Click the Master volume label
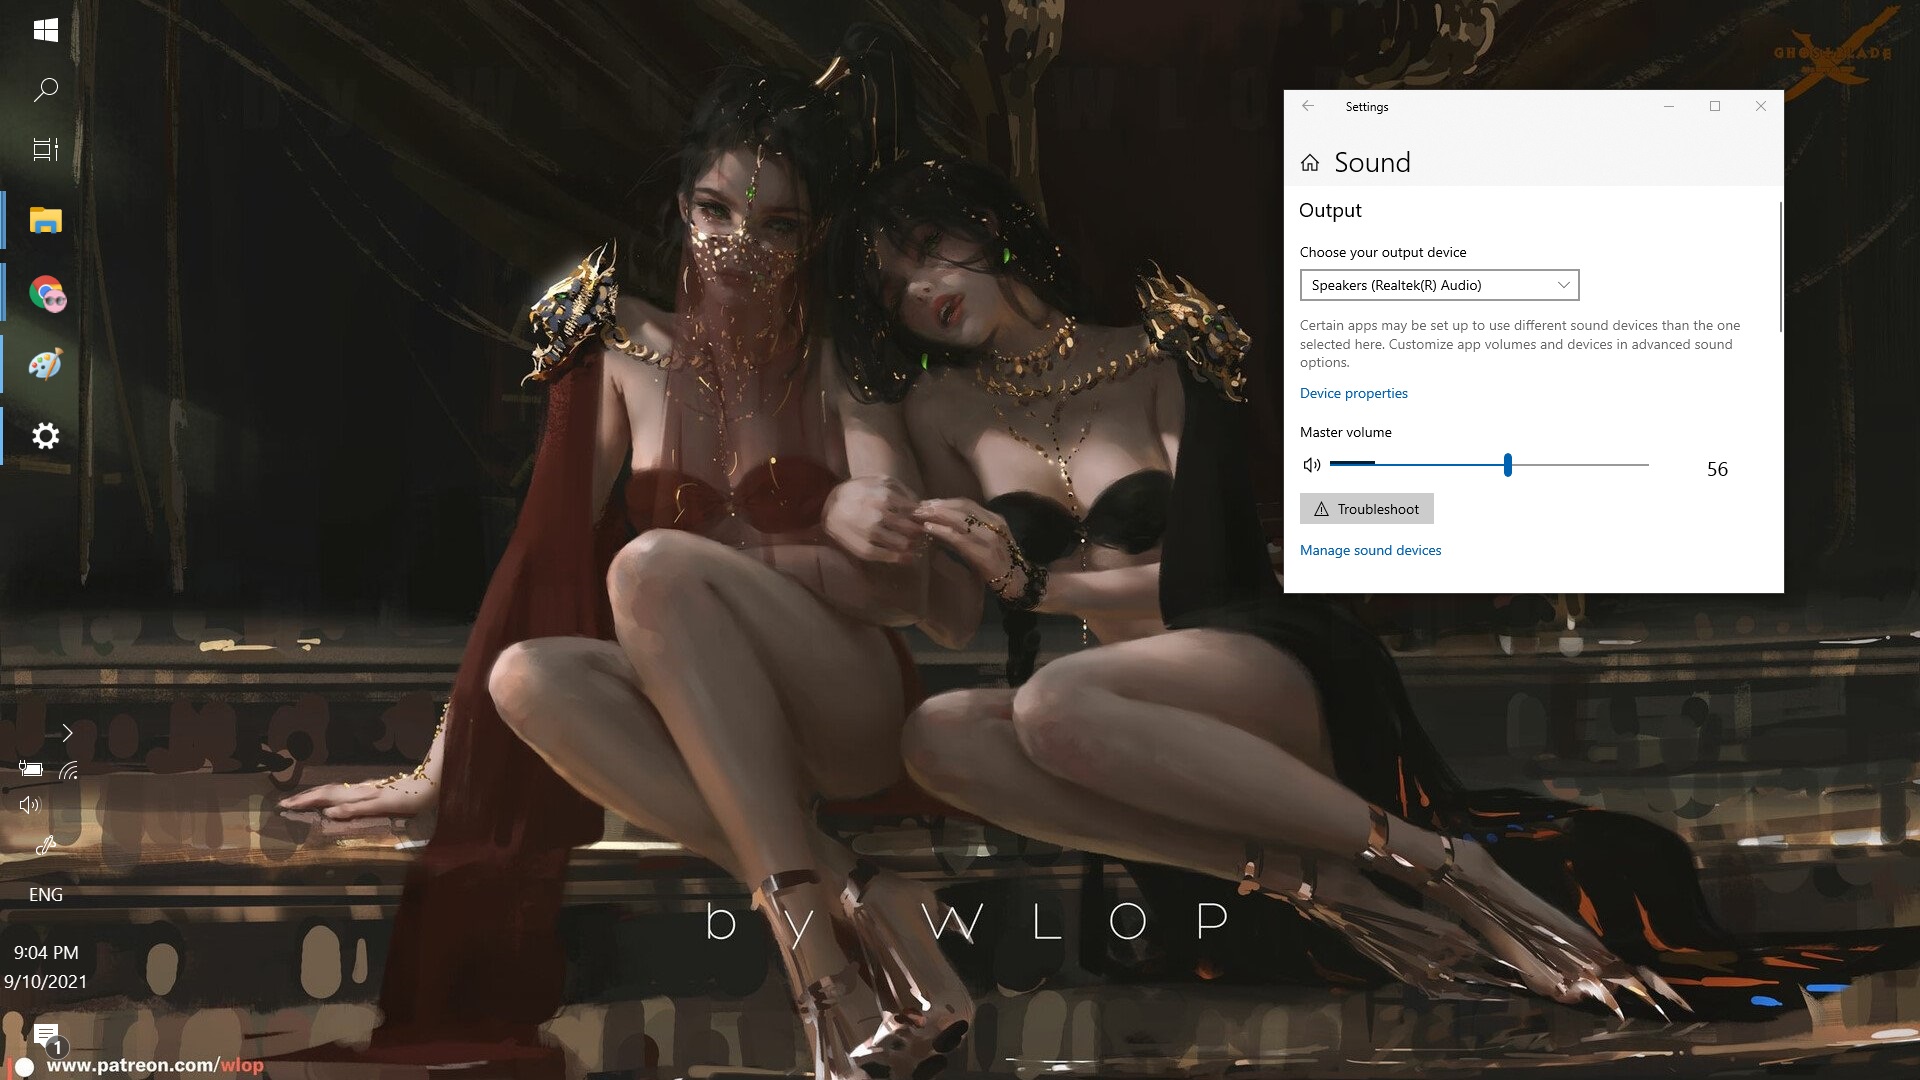 (x=1345, y=432)
